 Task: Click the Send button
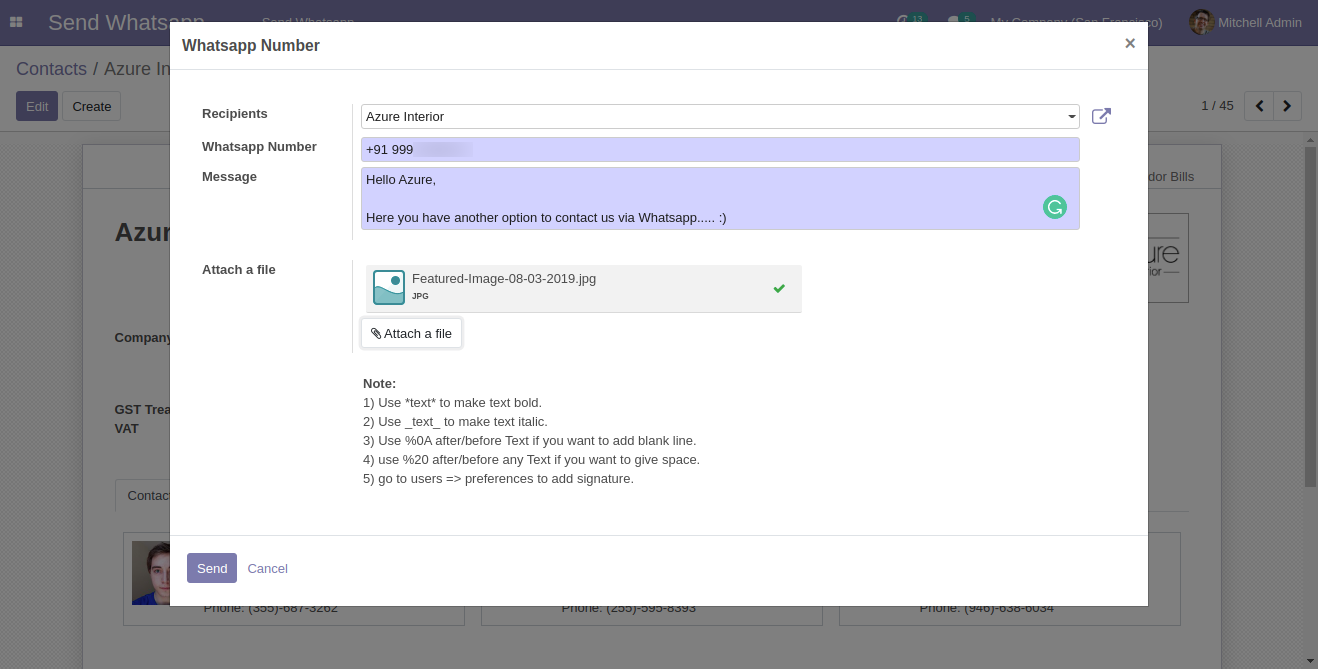212,568
